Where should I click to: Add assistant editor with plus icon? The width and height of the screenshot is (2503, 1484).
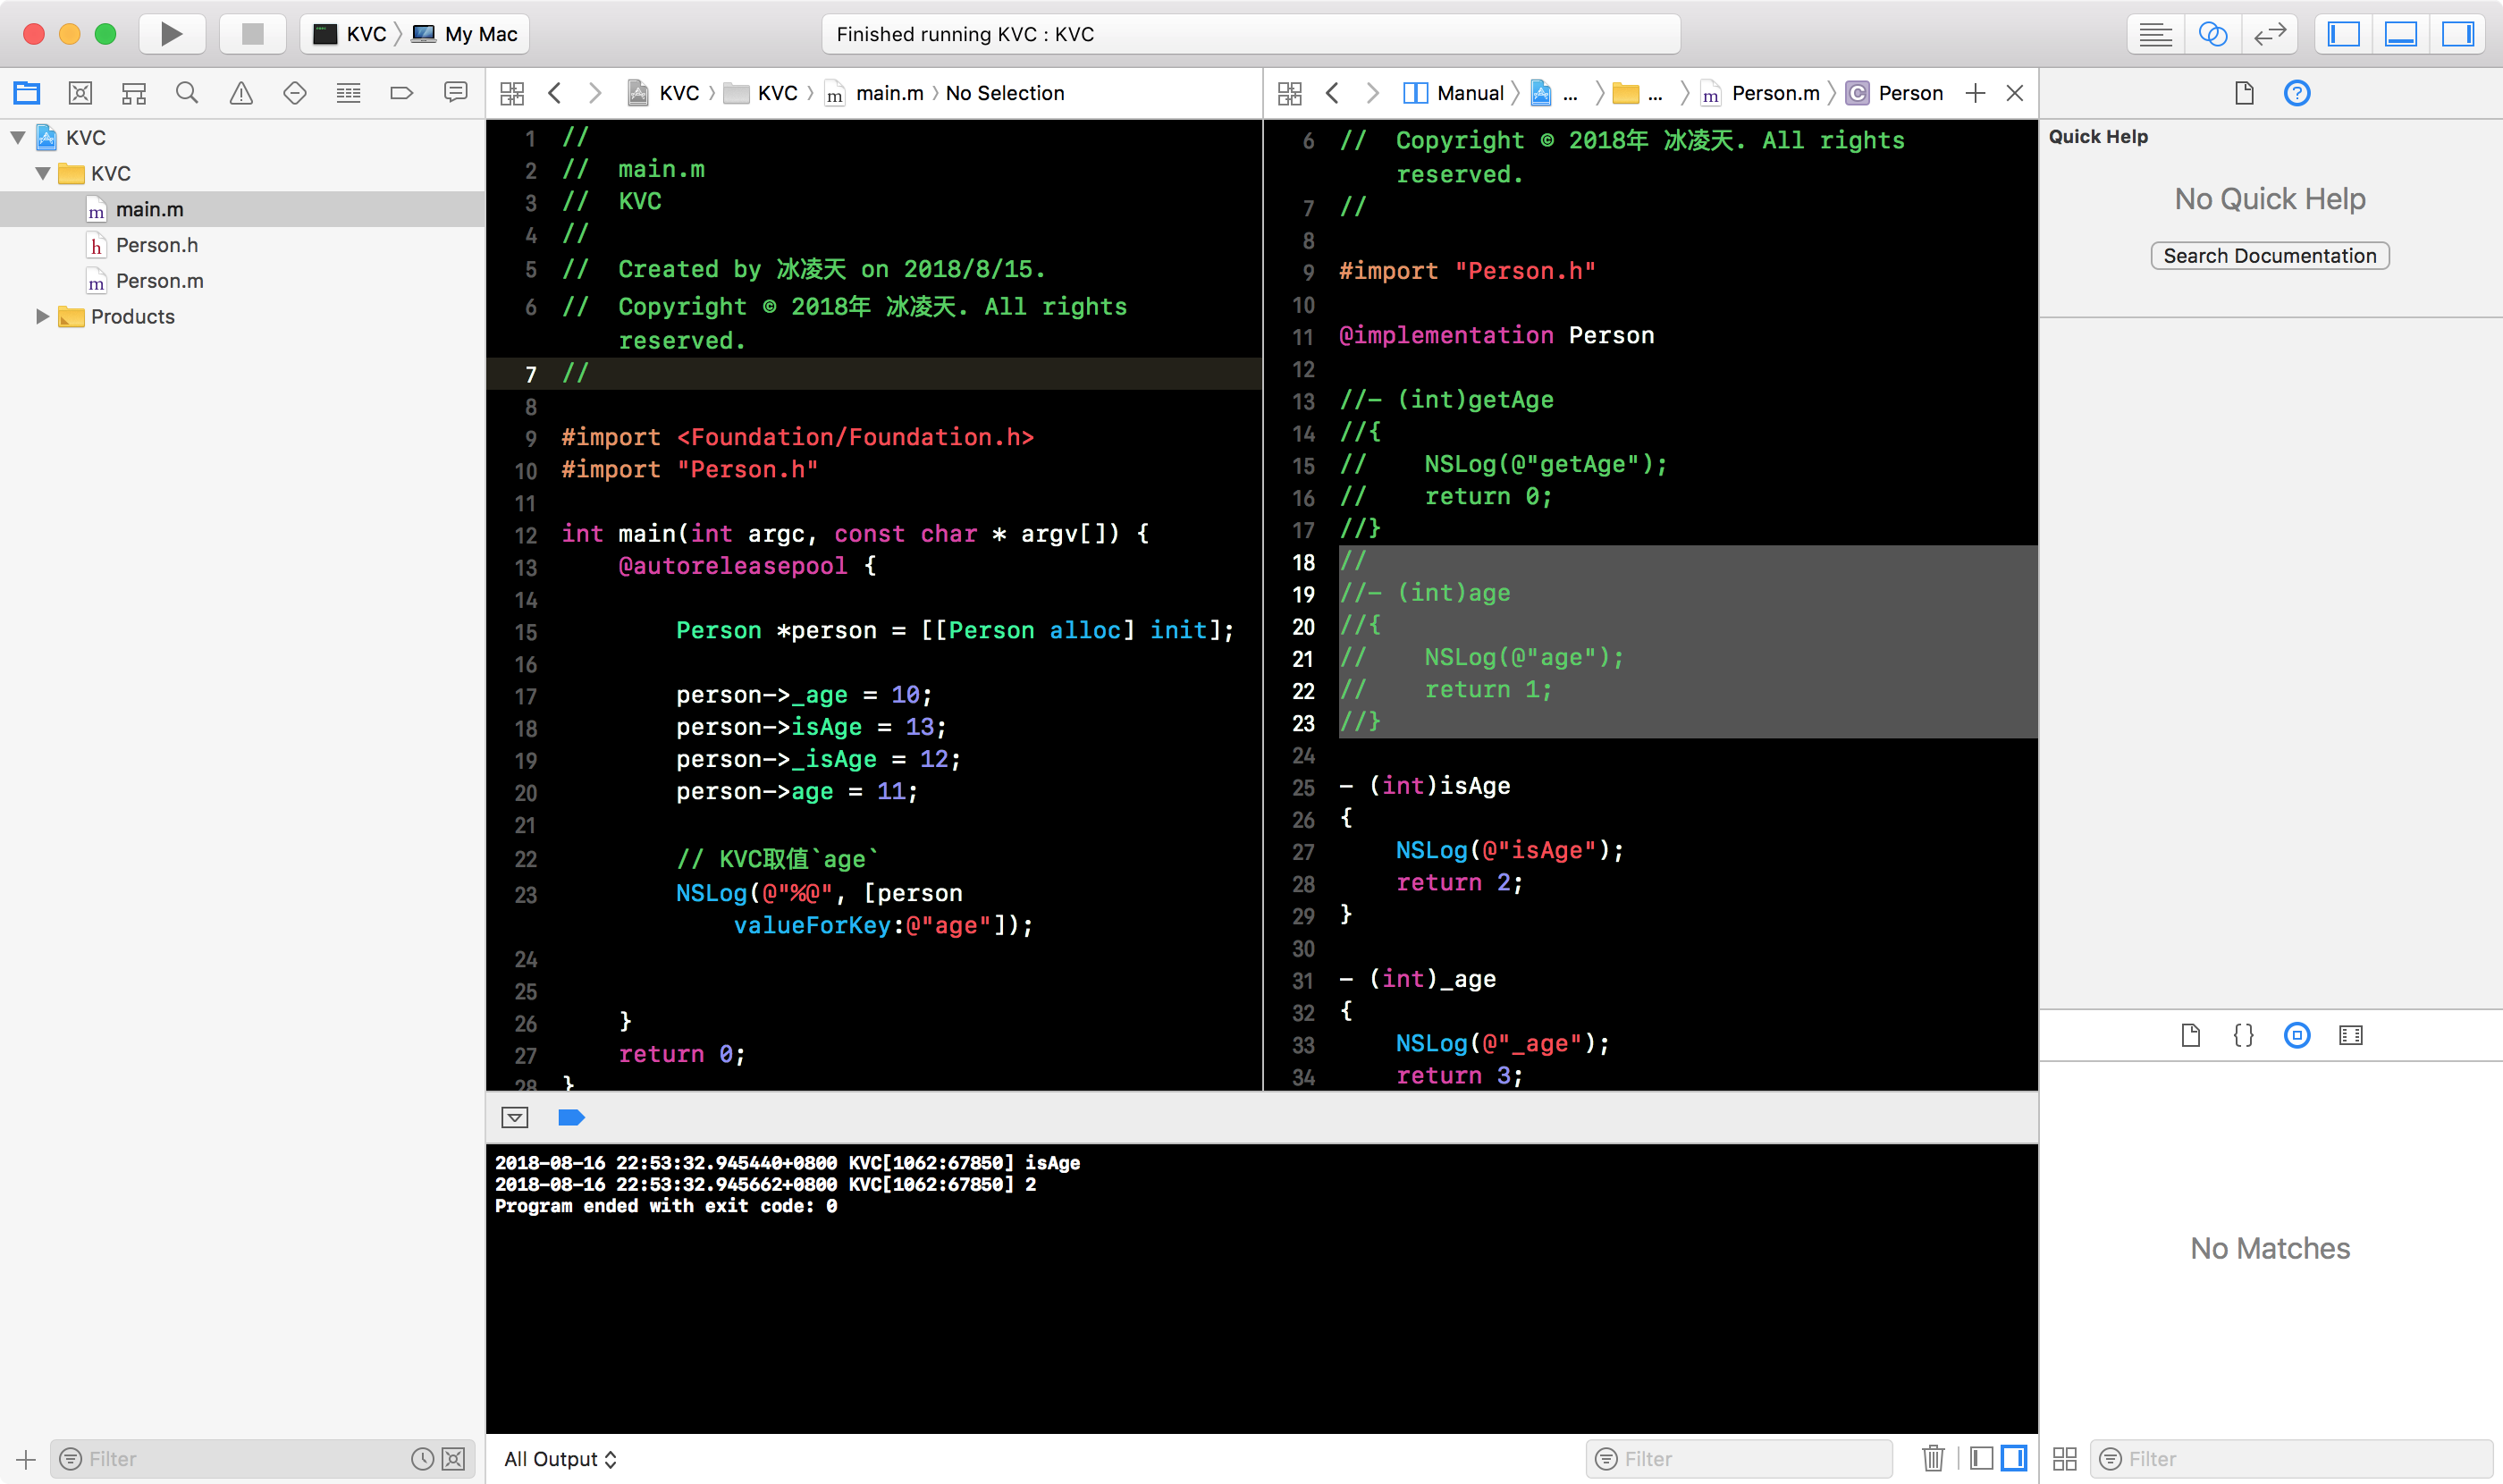(1975, 93)
